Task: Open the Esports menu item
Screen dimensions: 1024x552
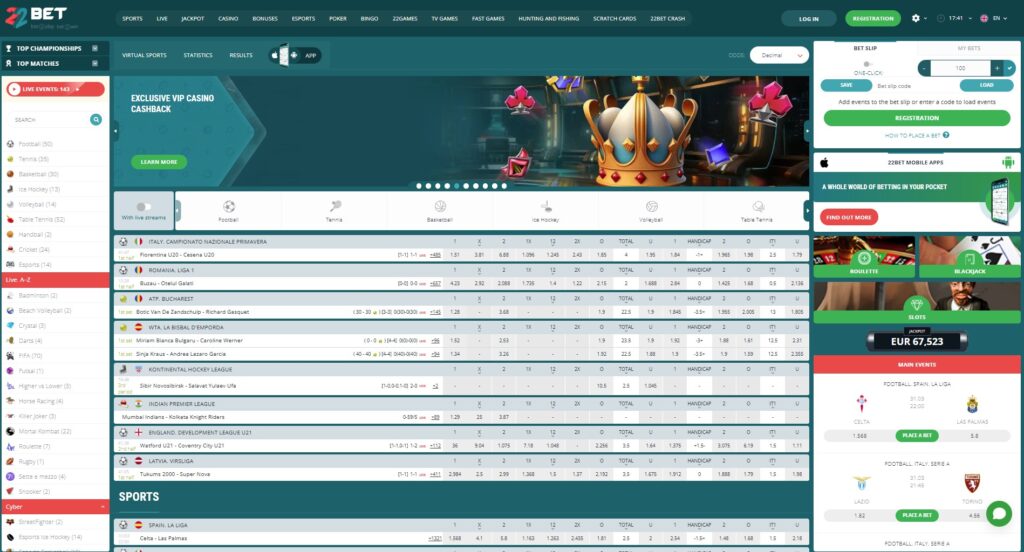Action: [303, 18]
